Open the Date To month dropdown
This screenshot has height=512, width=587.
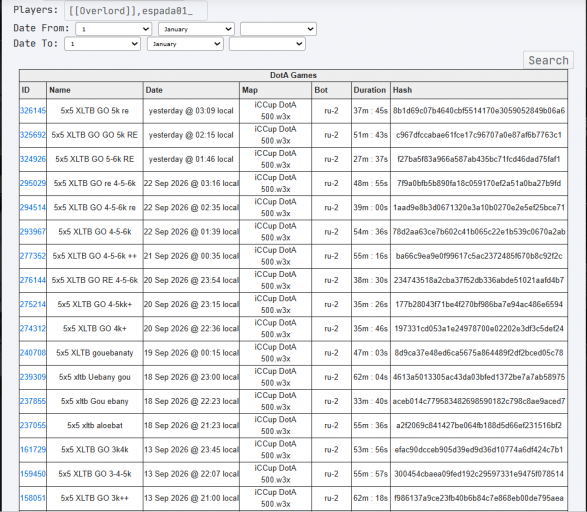coord(185,44)
